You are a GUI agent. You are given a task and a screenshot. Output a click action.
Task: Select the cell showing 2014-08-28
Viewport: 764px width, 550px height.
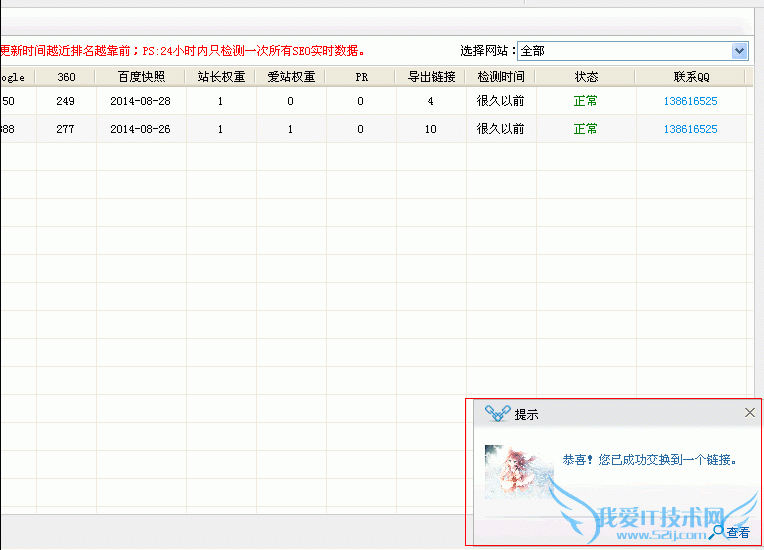tap(140, 101)
